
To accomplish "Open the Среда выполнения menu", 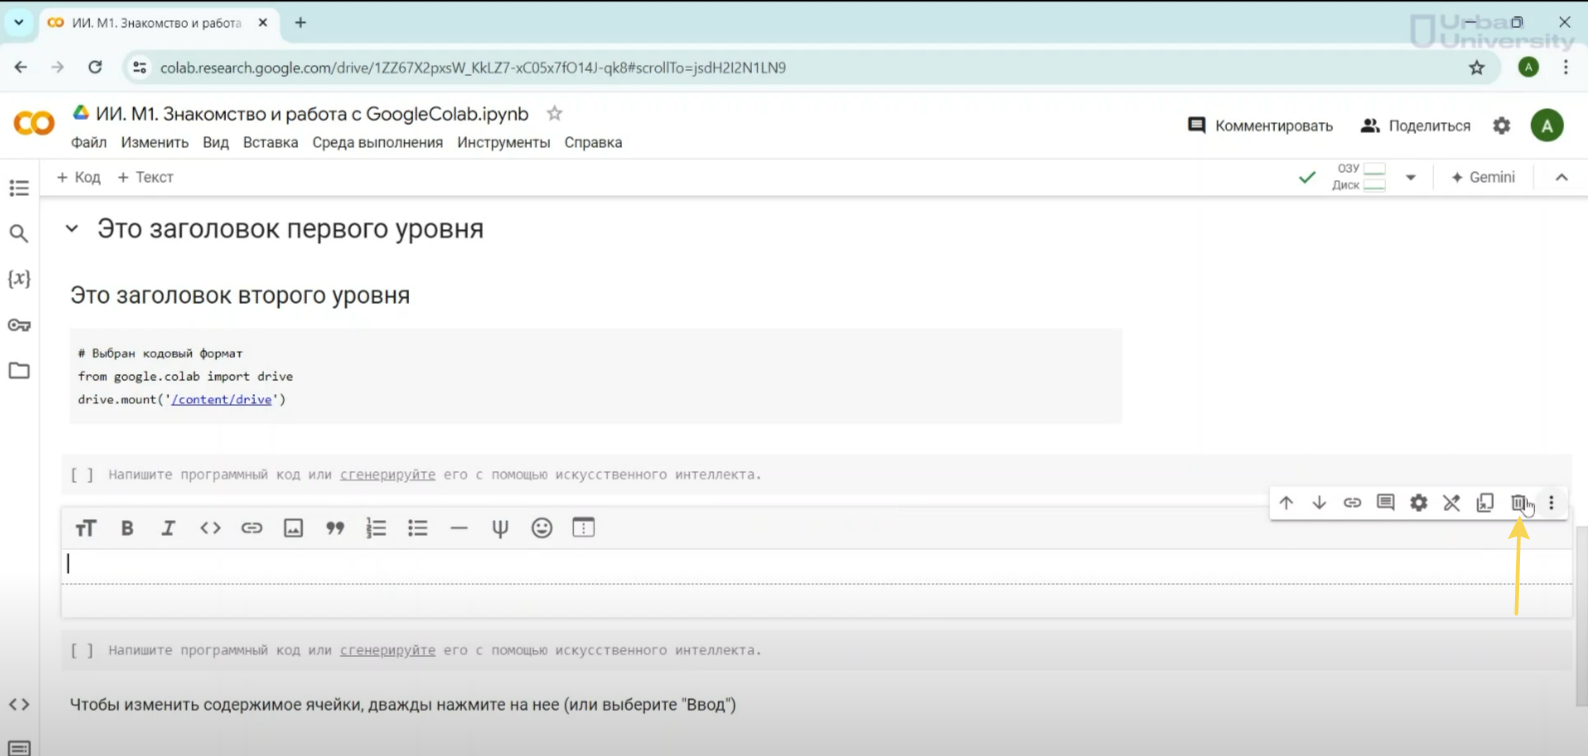I will pos(377,143).
